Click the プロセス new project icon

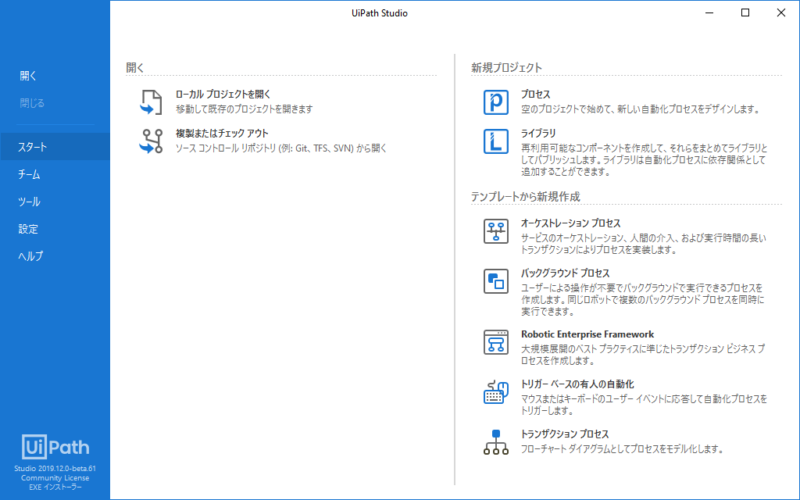coord(496,101)
